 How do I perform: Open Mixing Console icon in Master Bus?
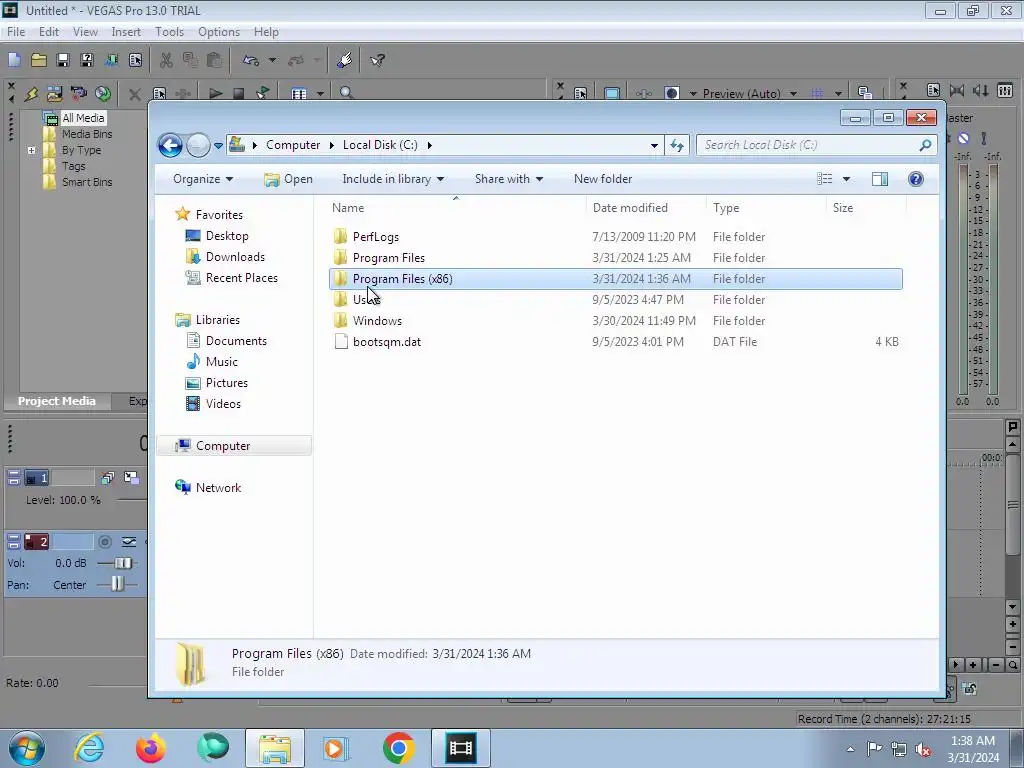coord(1005,91)
